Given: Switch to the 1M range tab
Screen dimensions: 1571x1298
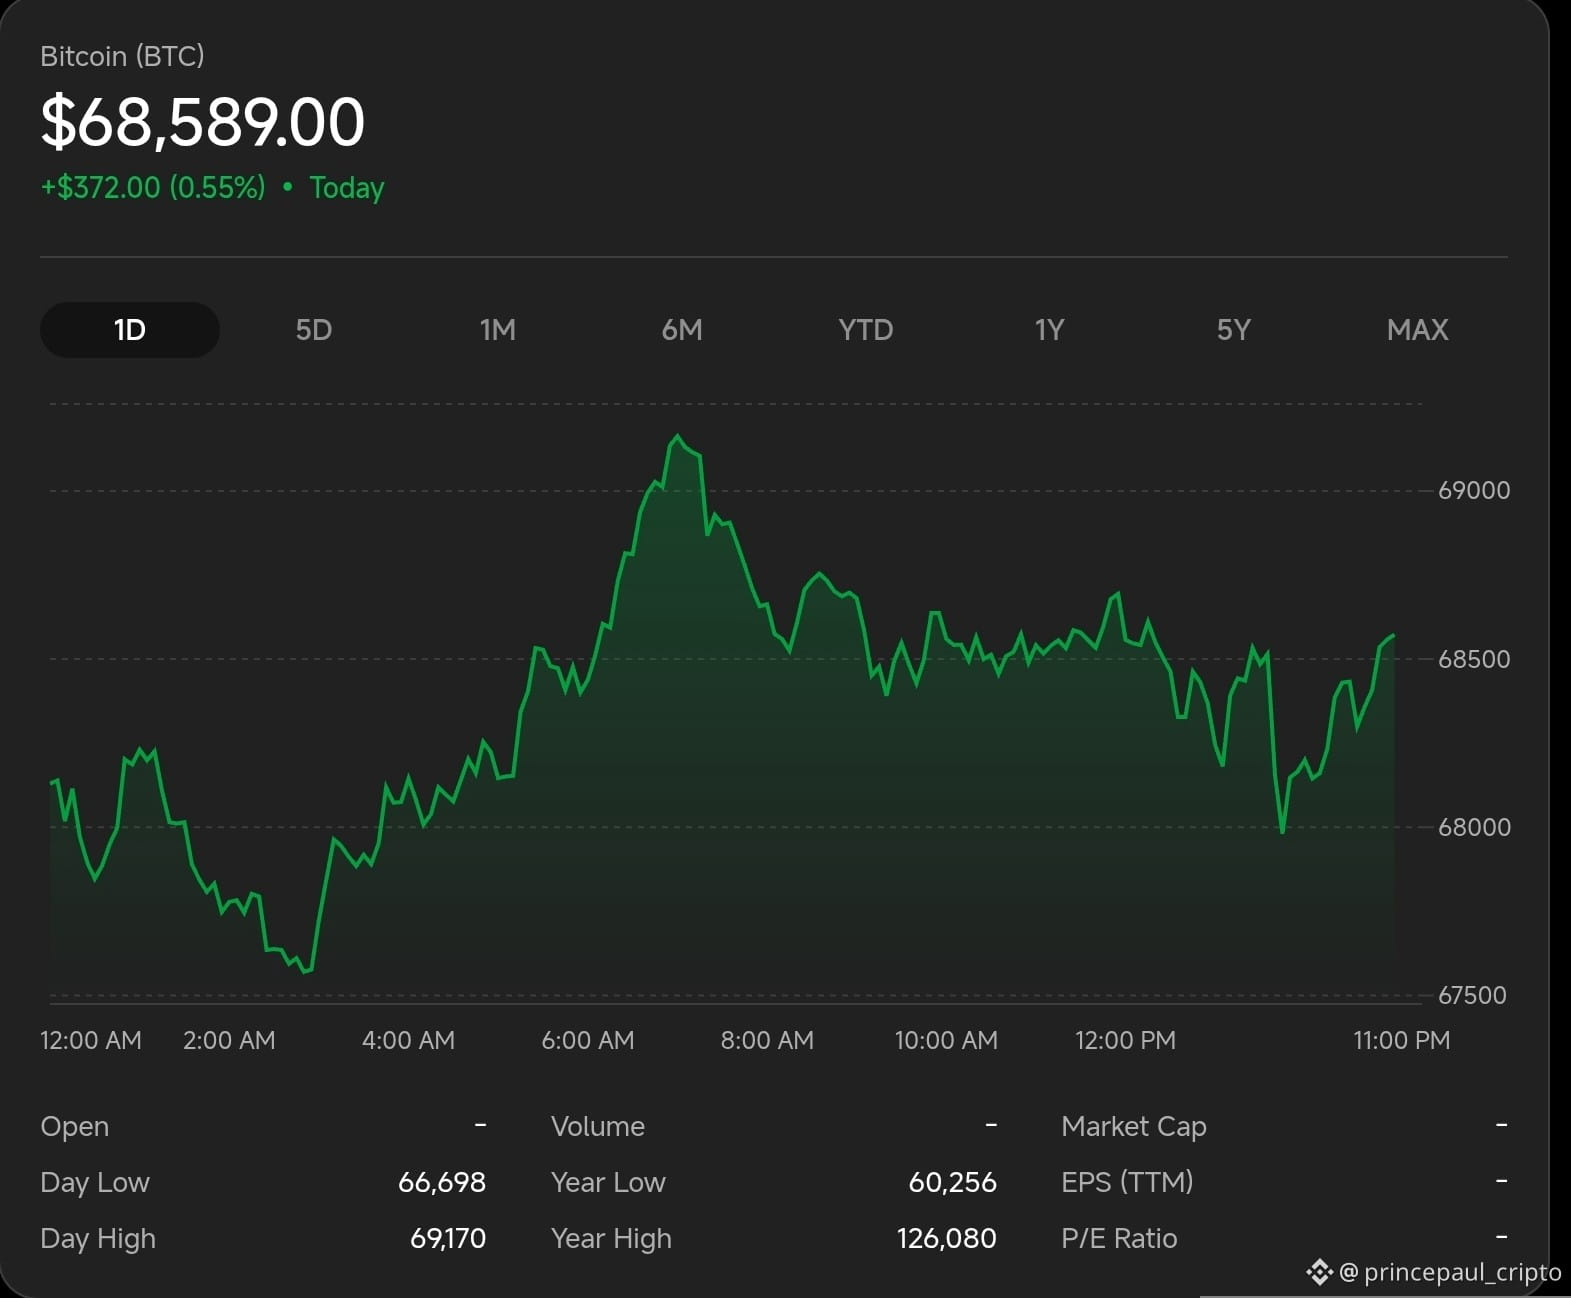Looking at the screenshot, I should (x=497, y=330).
